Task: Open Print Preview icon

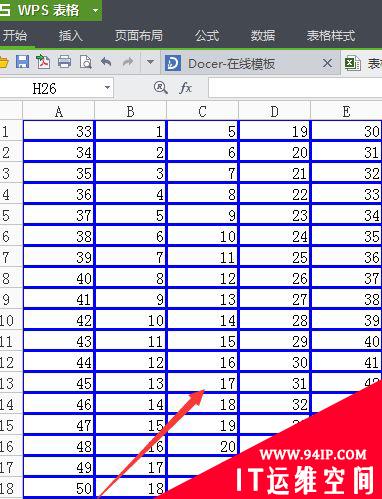Action: pyautogui.click(x=86, y=62)
